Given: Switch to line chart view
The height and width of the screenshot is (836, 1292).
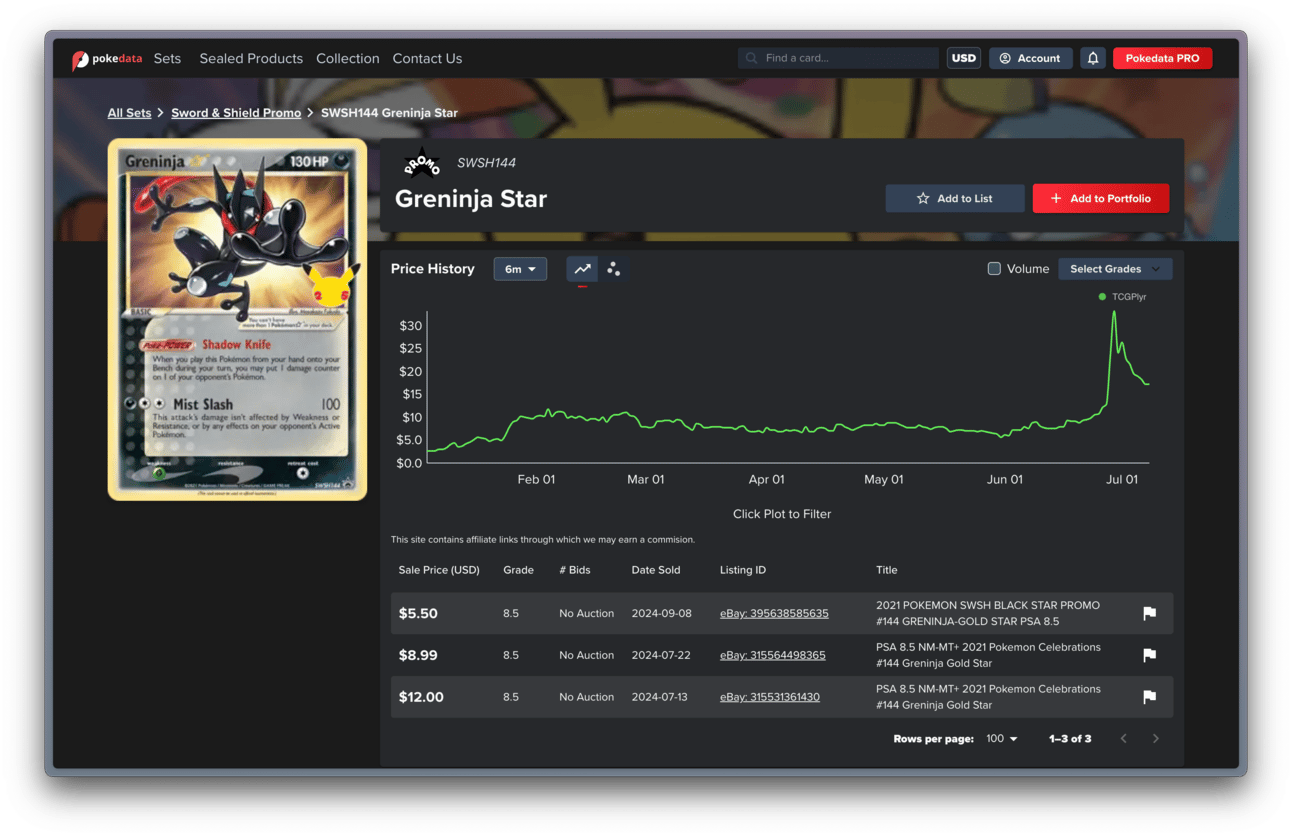Looking at the screenshot, I should click(582, 269).
